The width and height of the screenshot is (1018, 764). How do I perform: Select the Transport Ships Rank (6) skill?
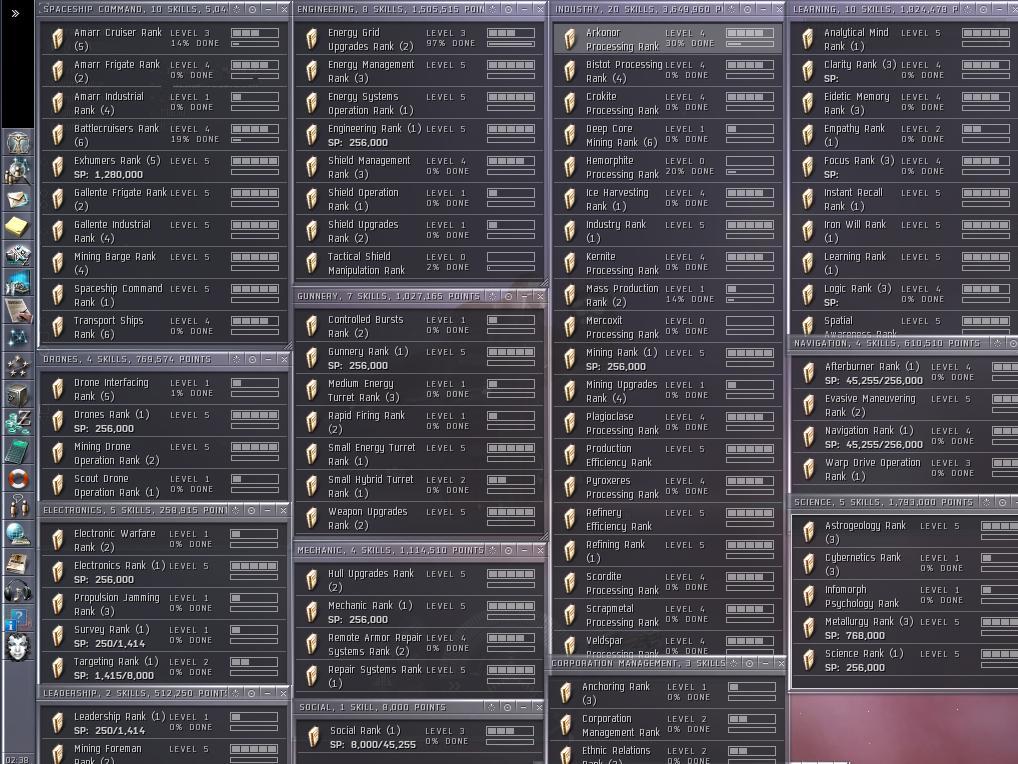[164, 327]
